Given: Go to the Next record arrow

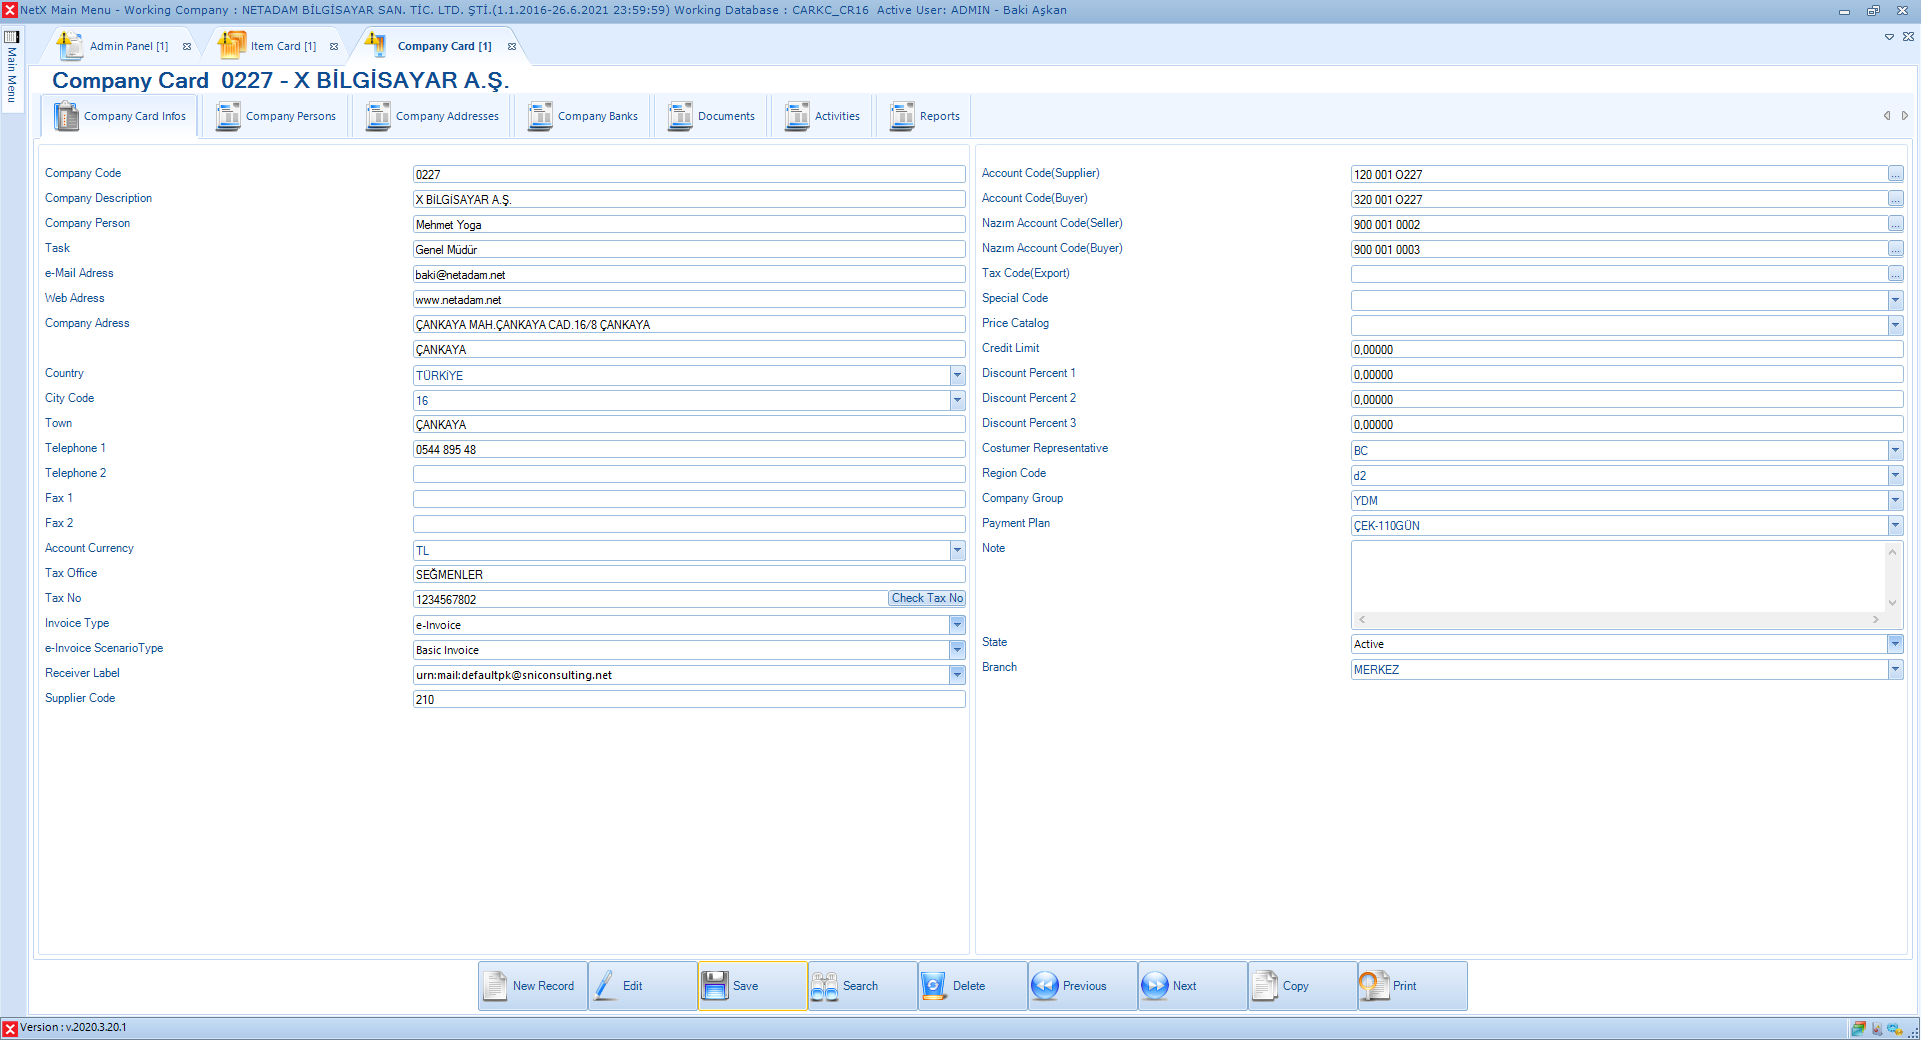Looking at the screenshot, I should (x=1155, y=986).
